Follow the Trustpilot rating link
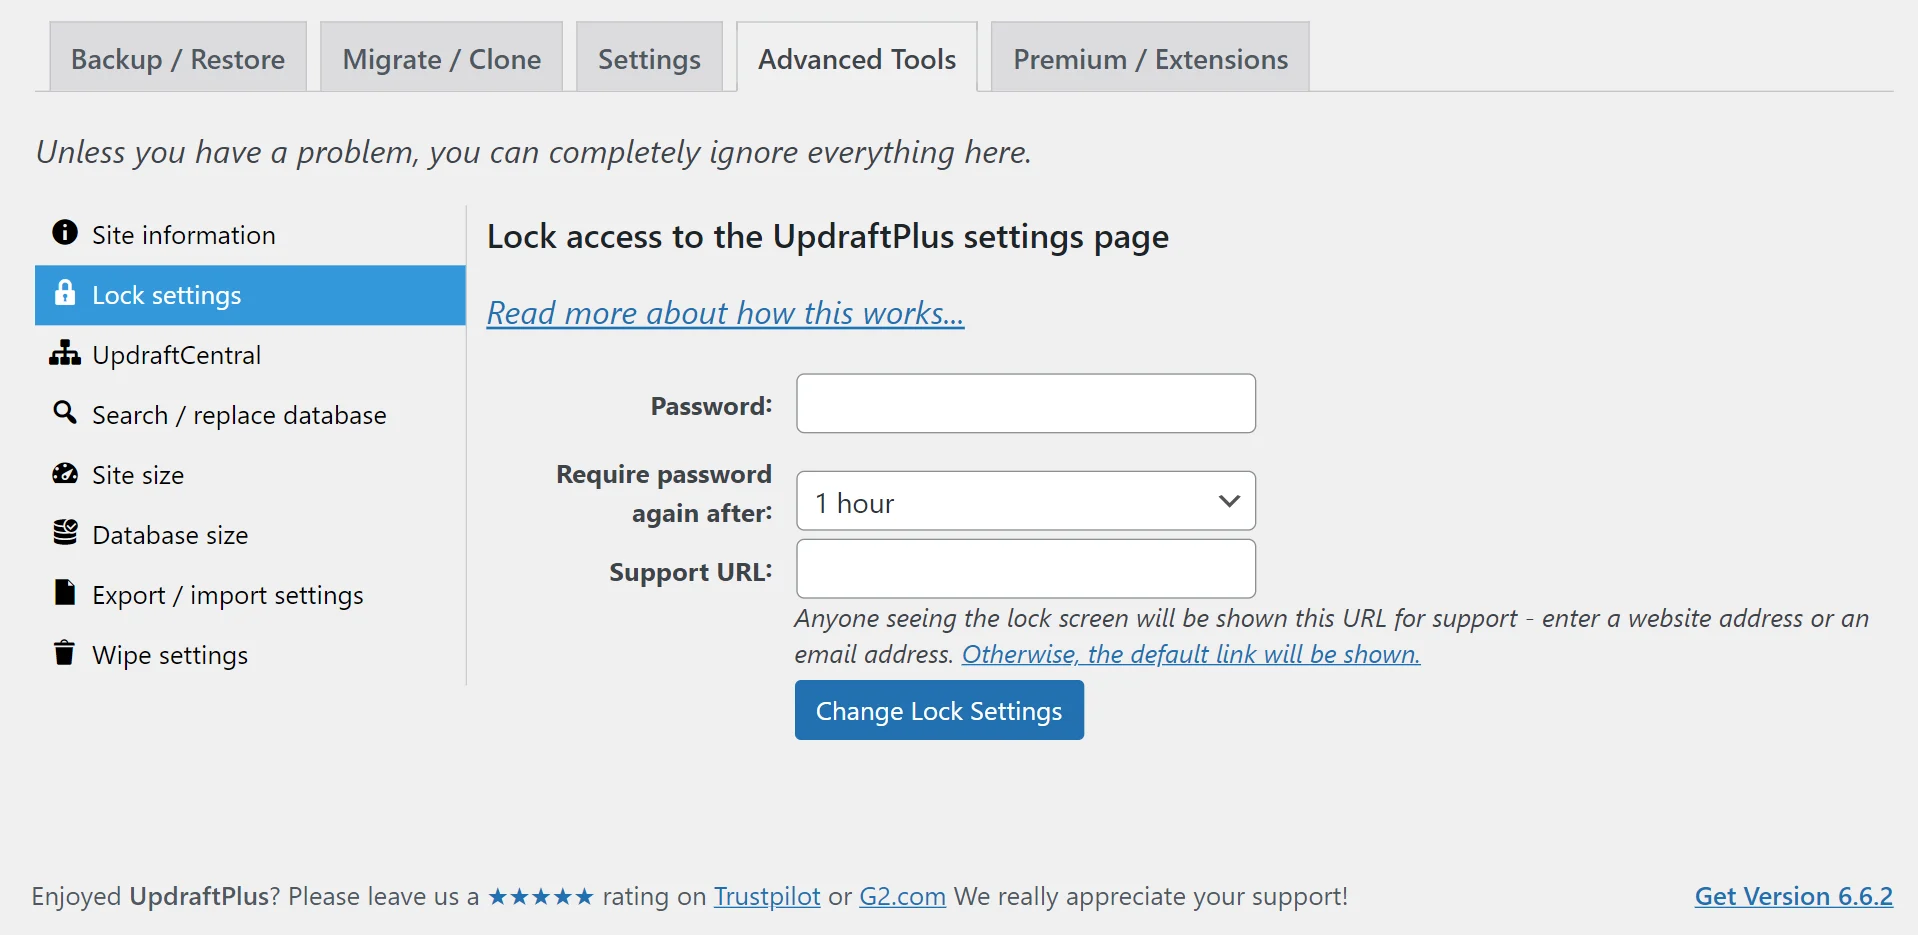Image resolution: width=1918 pixels, height=935 pixels. 766,896
